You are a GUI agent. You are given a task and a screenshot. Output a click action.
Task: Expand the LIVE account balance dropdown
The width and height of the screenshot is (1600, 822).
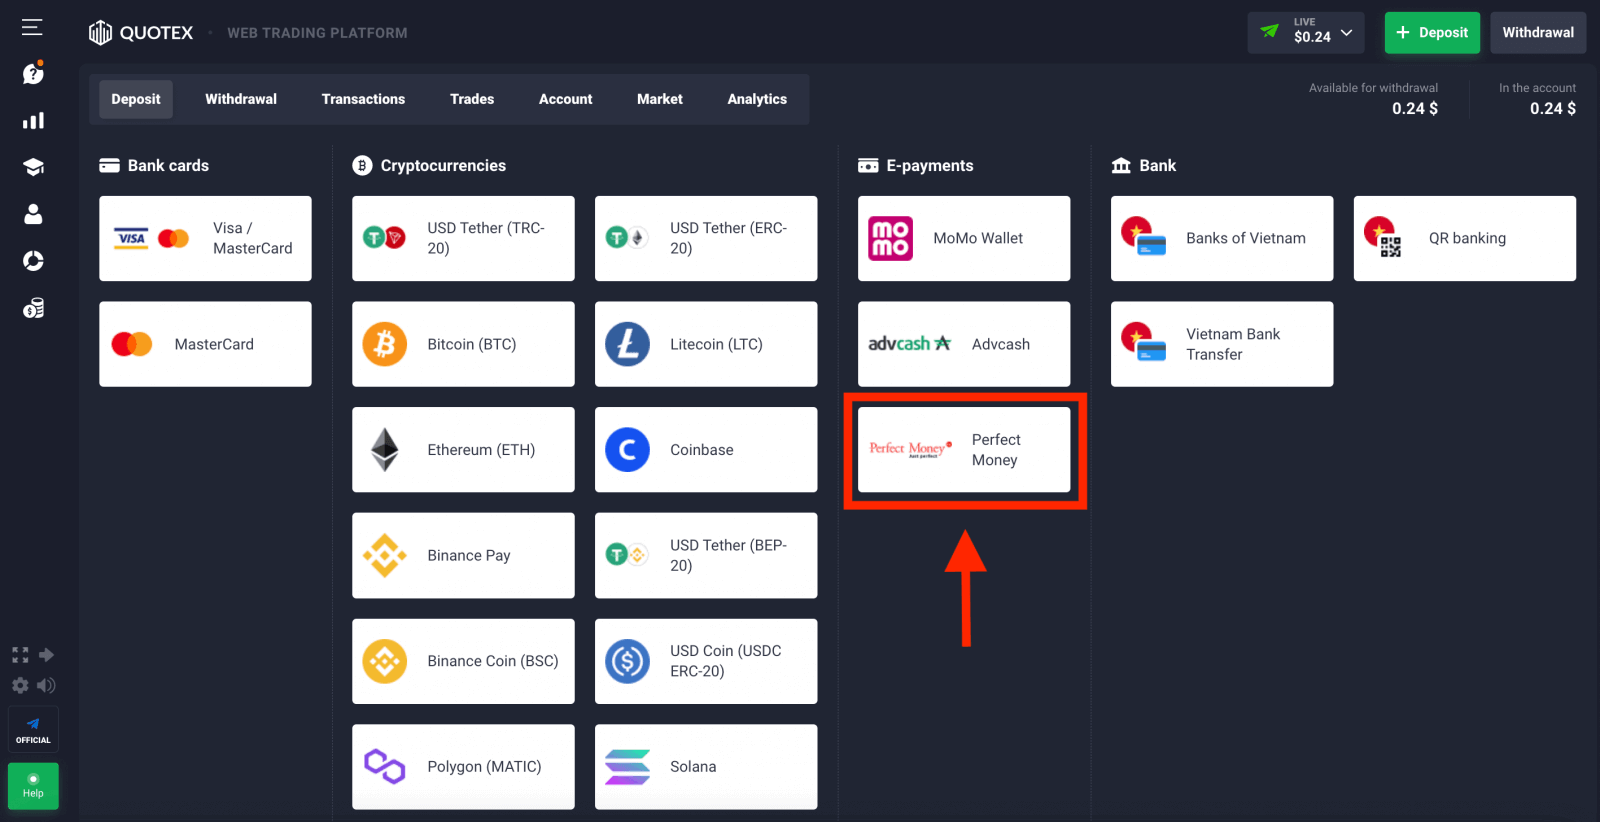[1306, 33]
